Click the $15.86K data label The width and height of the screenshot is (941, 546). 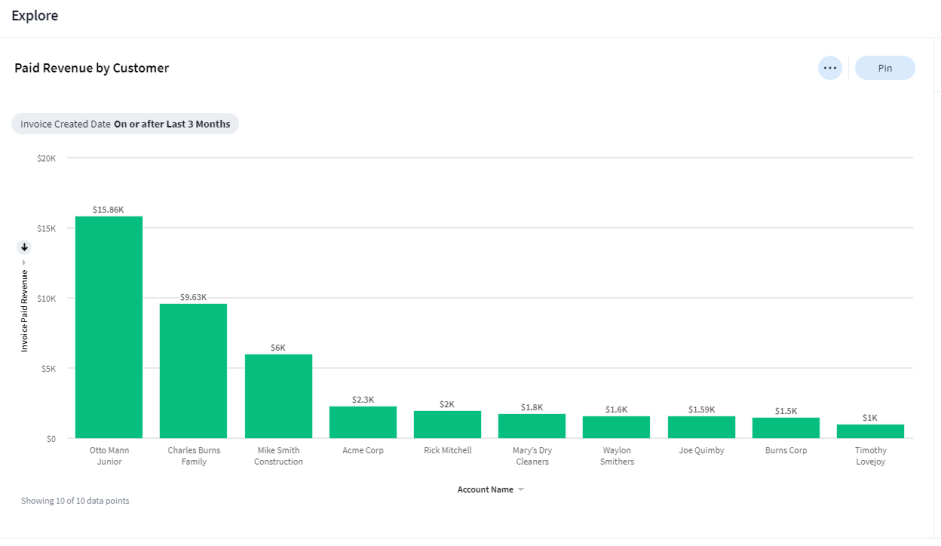click(108, 210)
